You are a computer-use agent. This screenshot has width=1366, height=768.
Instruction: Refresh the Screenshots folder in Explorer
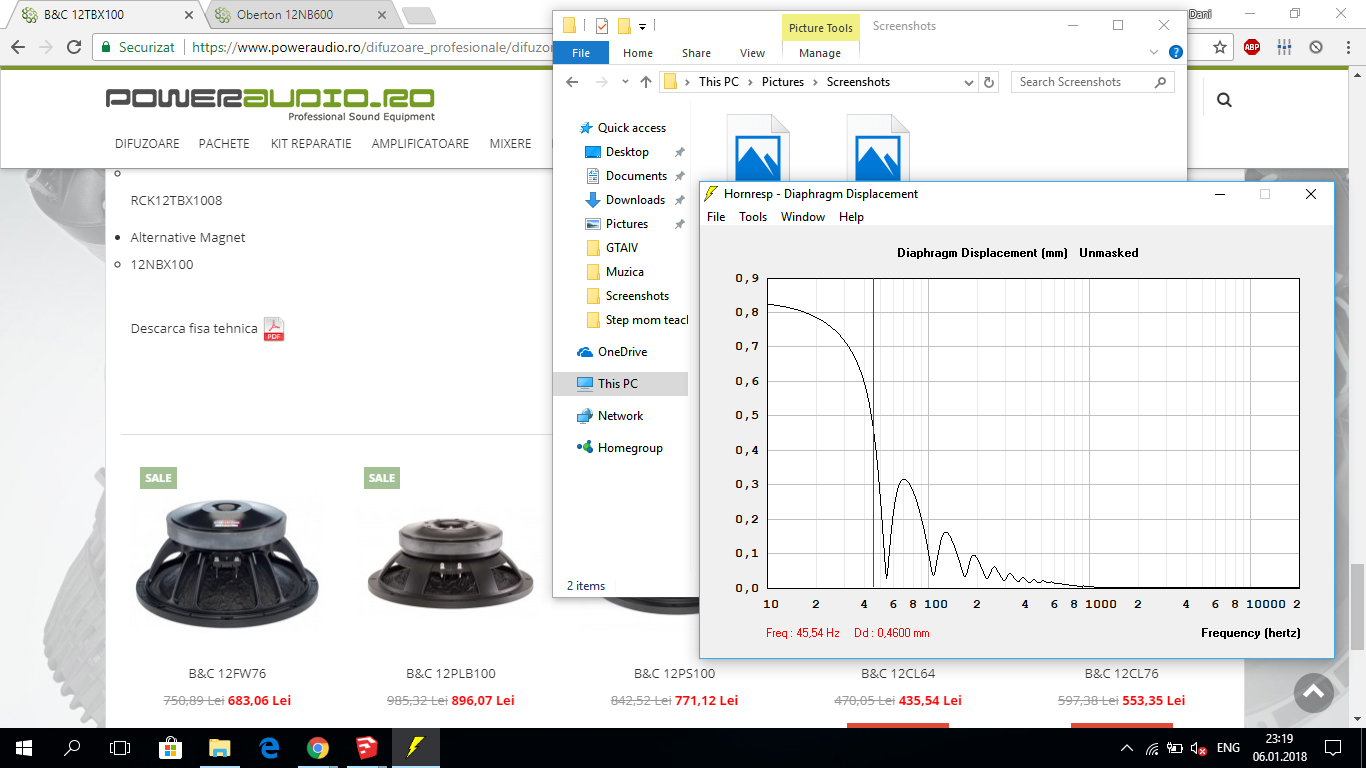[989, 82]
